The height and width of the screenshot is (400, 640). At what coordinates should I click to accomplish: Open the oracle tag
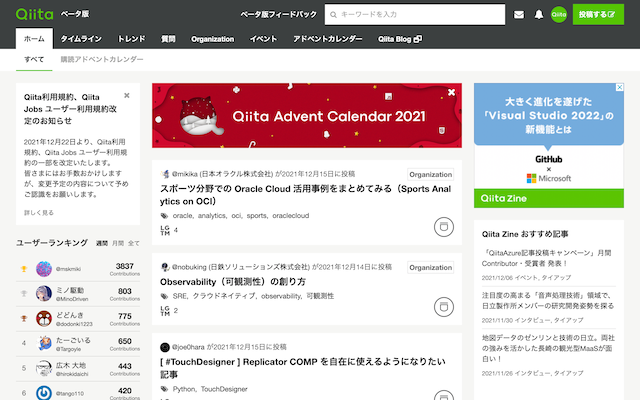pyautogui.click(x=183, y=216)
